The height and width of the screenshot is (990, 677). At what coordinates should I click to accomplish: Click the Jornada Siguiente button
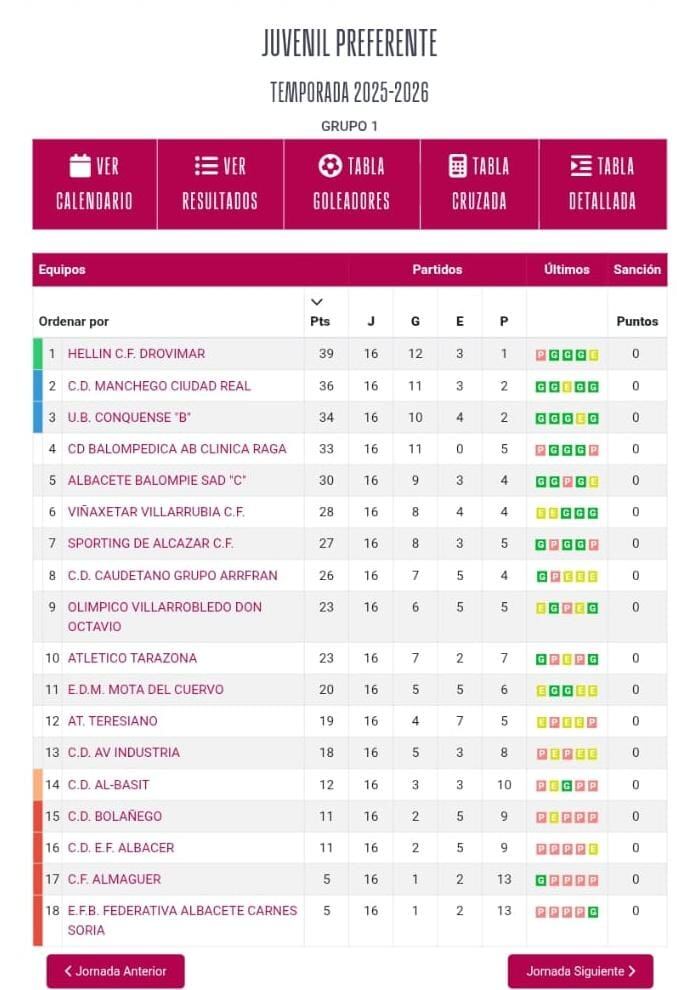pos(580,970)
